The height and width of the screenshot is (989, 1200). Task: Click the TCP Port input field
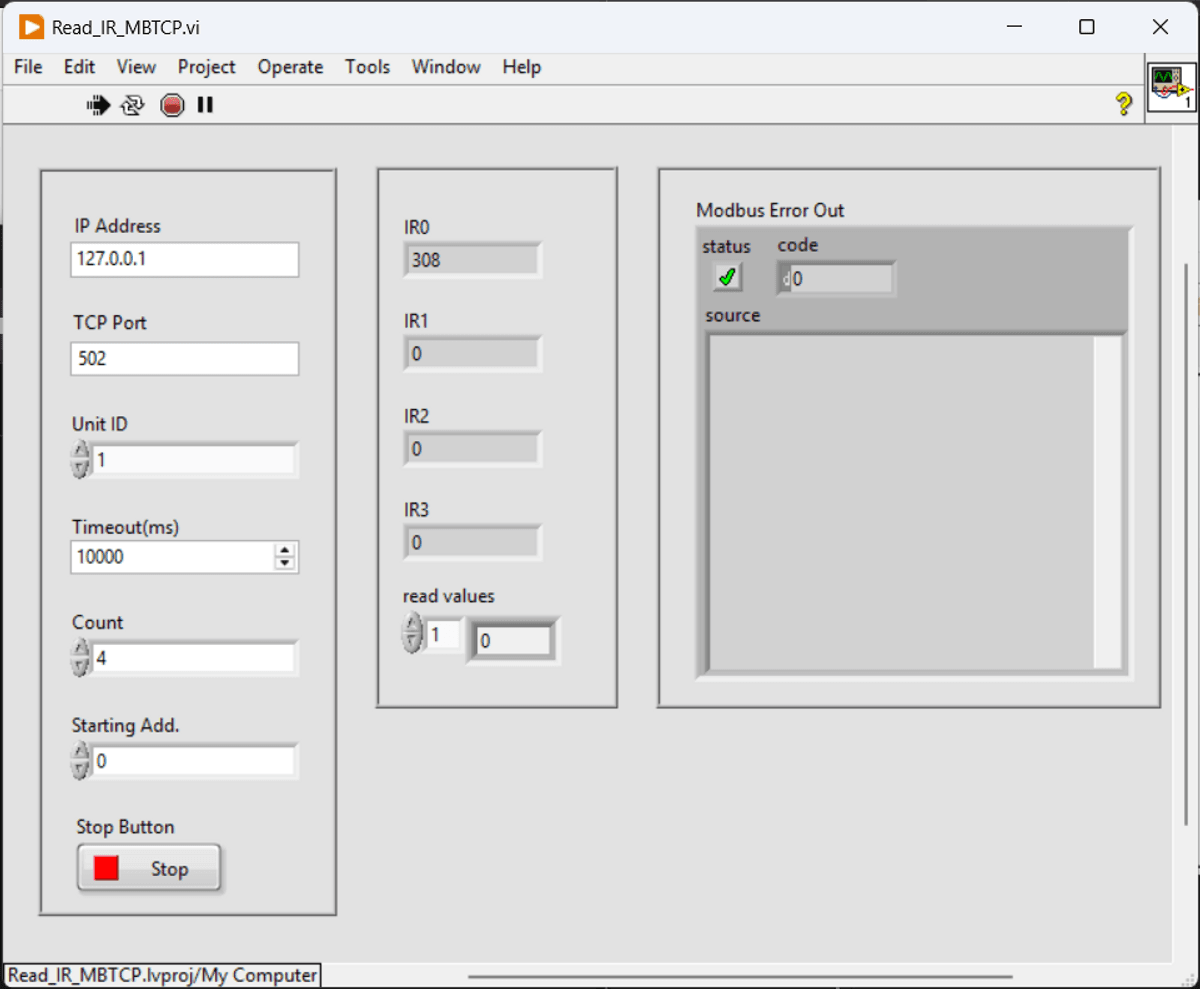click(185, 359)
